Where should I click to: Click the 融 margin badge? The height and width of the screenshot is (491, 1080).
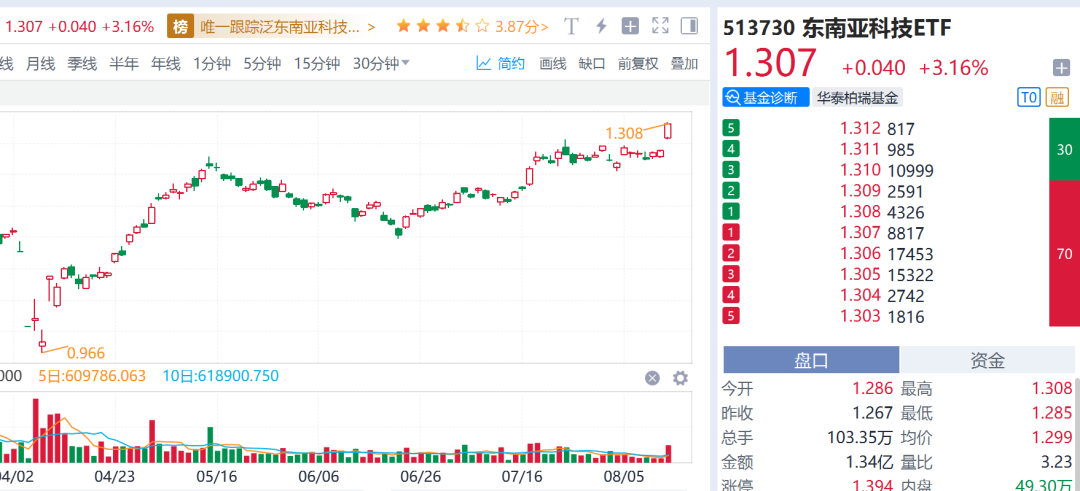[x=1057, y=98]
